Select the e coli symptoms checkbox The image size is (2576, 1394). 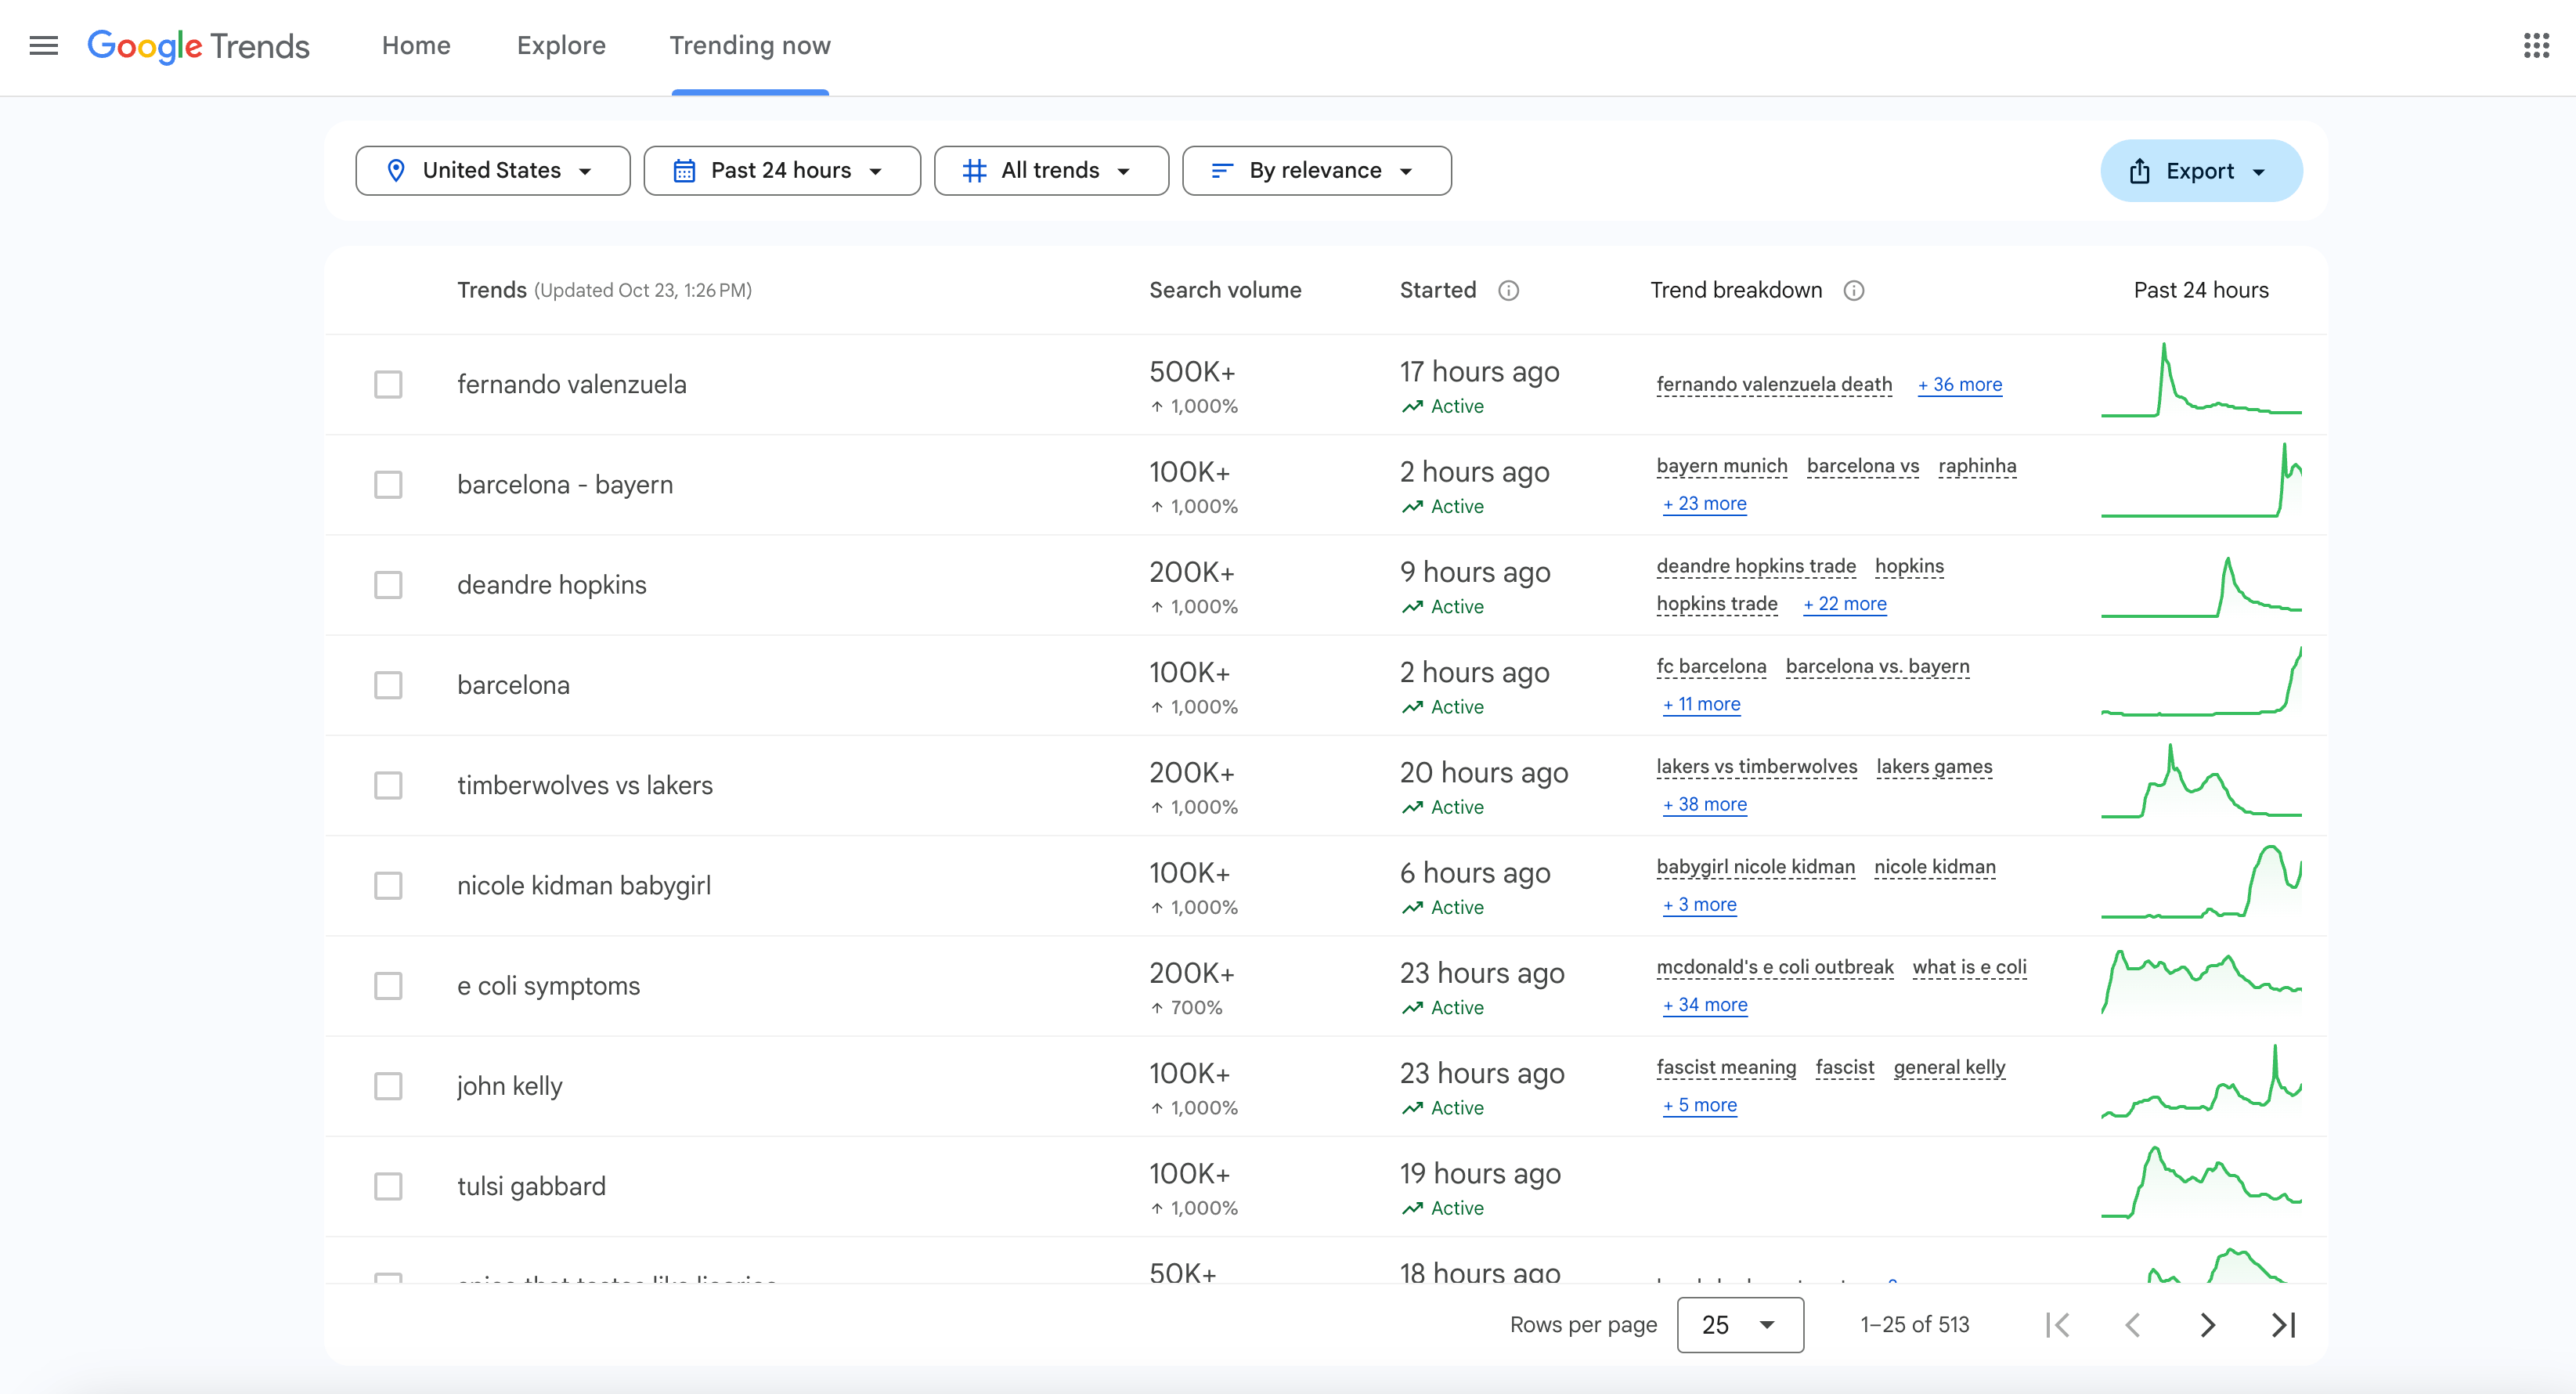(388, 986)
